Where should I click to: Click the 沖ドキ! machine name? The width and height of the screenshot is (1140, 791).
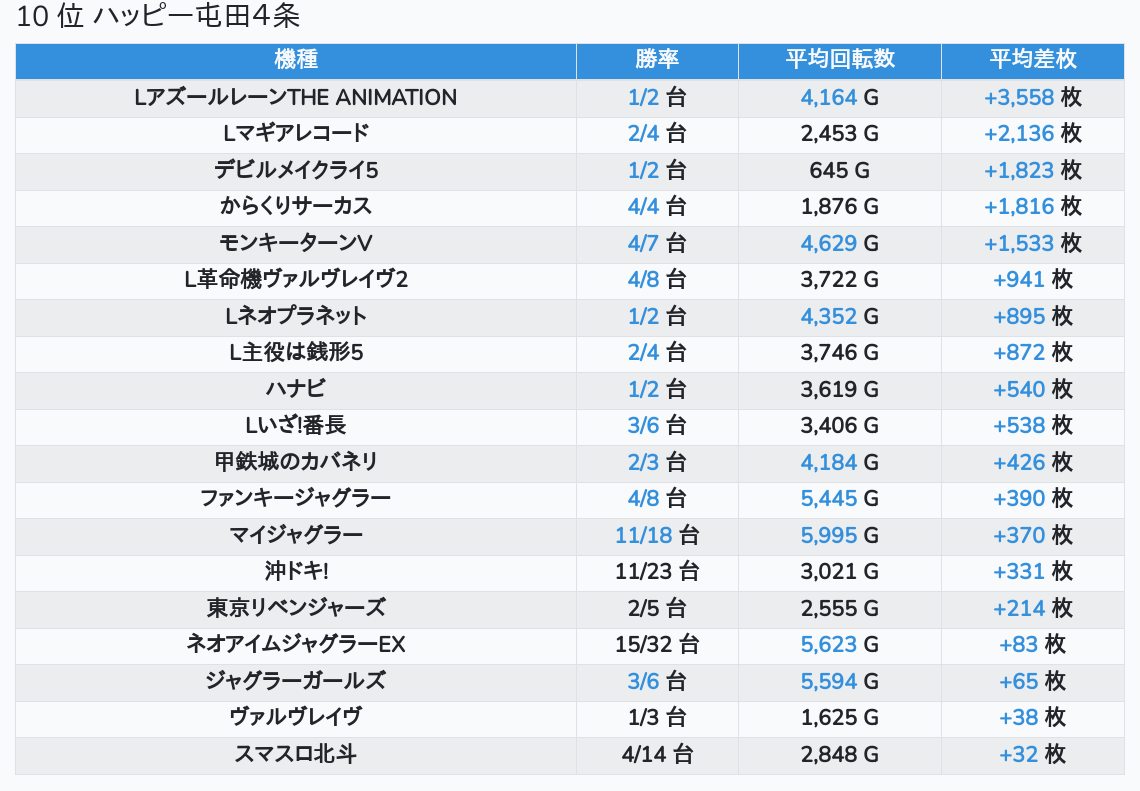(296, 571)
